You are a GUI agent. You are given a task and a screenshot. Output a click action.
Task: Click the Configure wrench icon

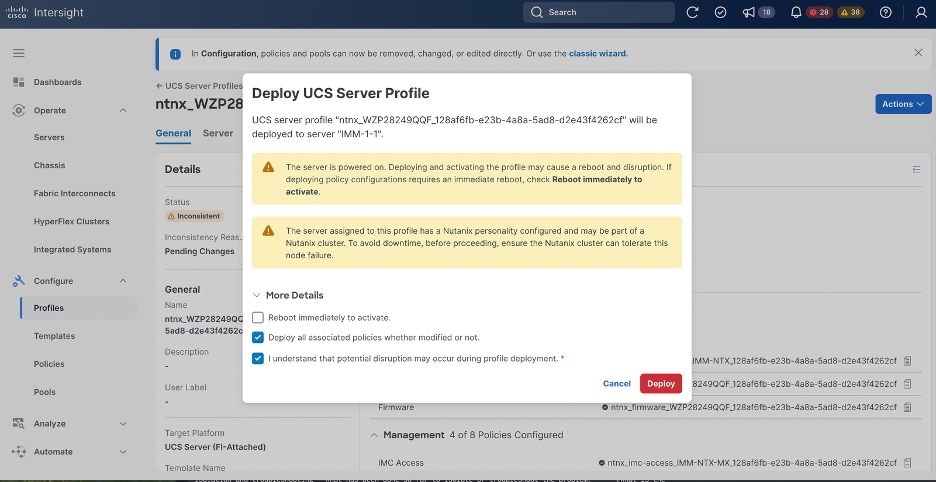(x=19, y=281)
